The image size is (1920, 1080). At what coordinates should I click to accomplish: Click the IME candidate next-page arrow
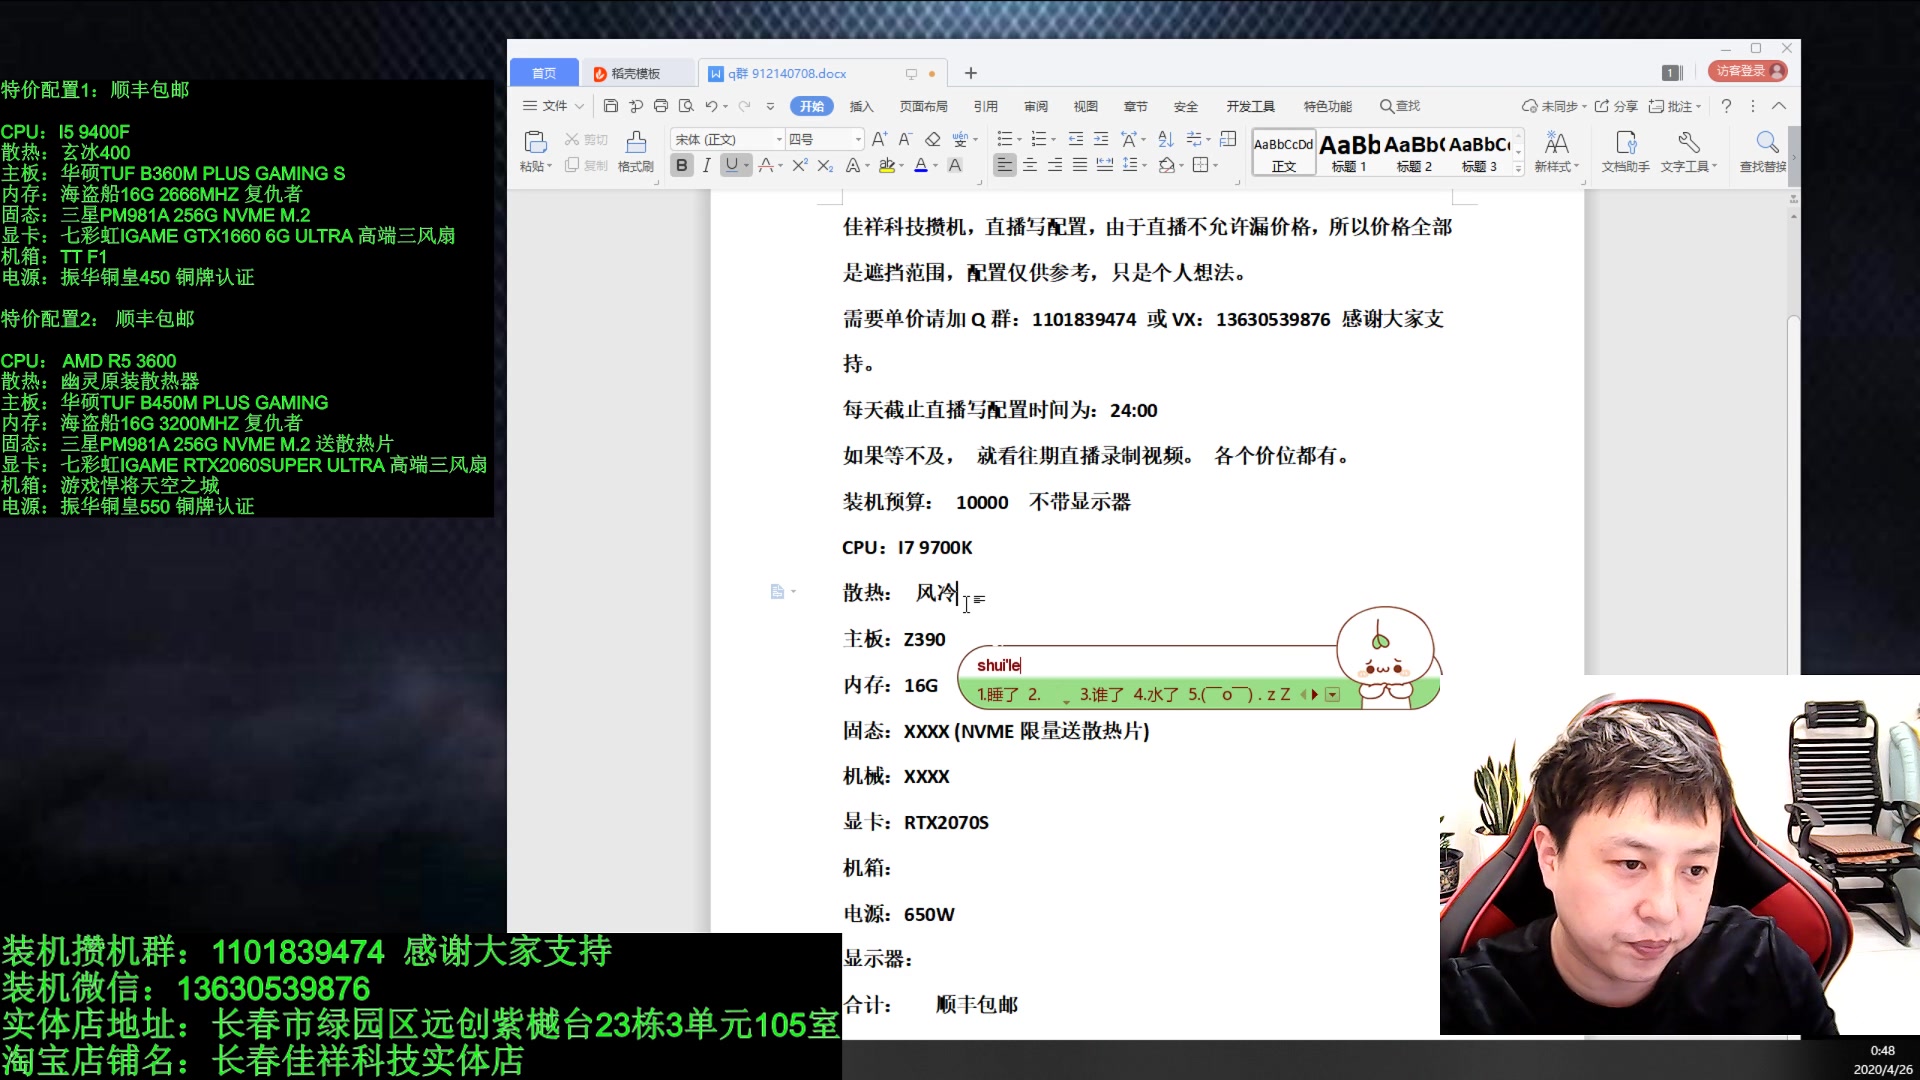(x=1314, y=694)
